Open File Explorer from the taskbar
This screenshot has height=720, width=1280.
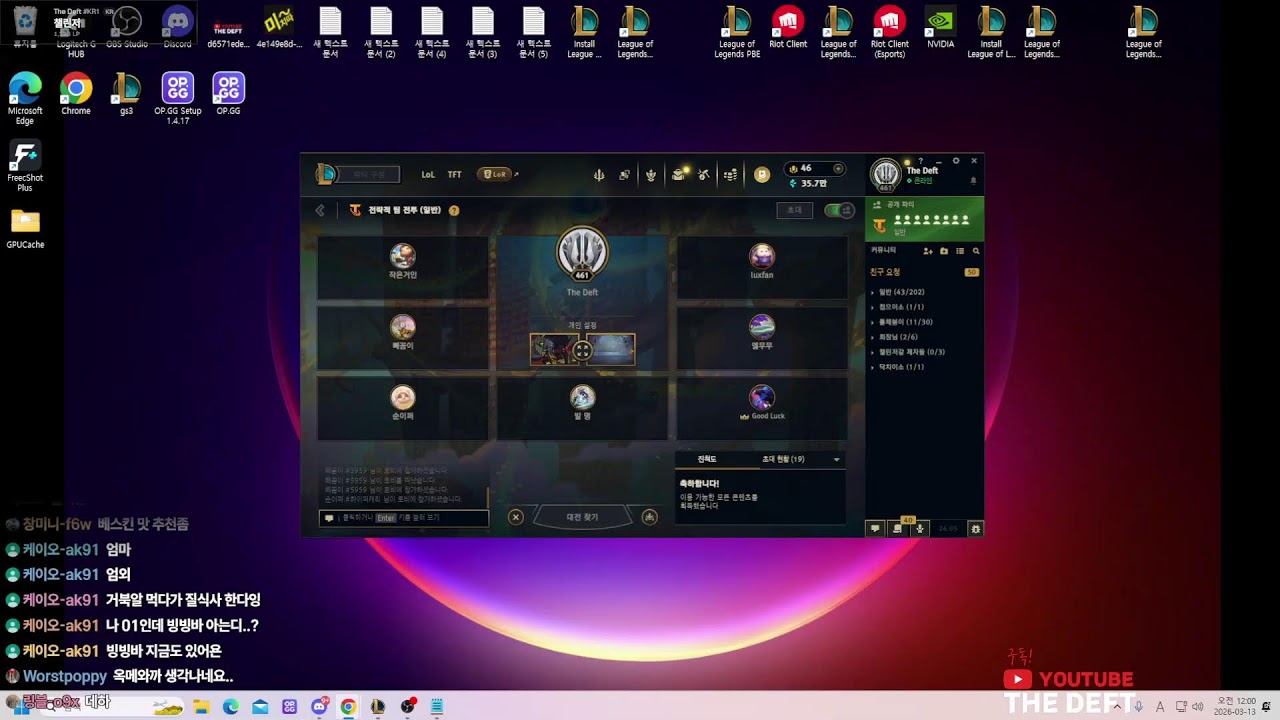(x=201, y=707)
